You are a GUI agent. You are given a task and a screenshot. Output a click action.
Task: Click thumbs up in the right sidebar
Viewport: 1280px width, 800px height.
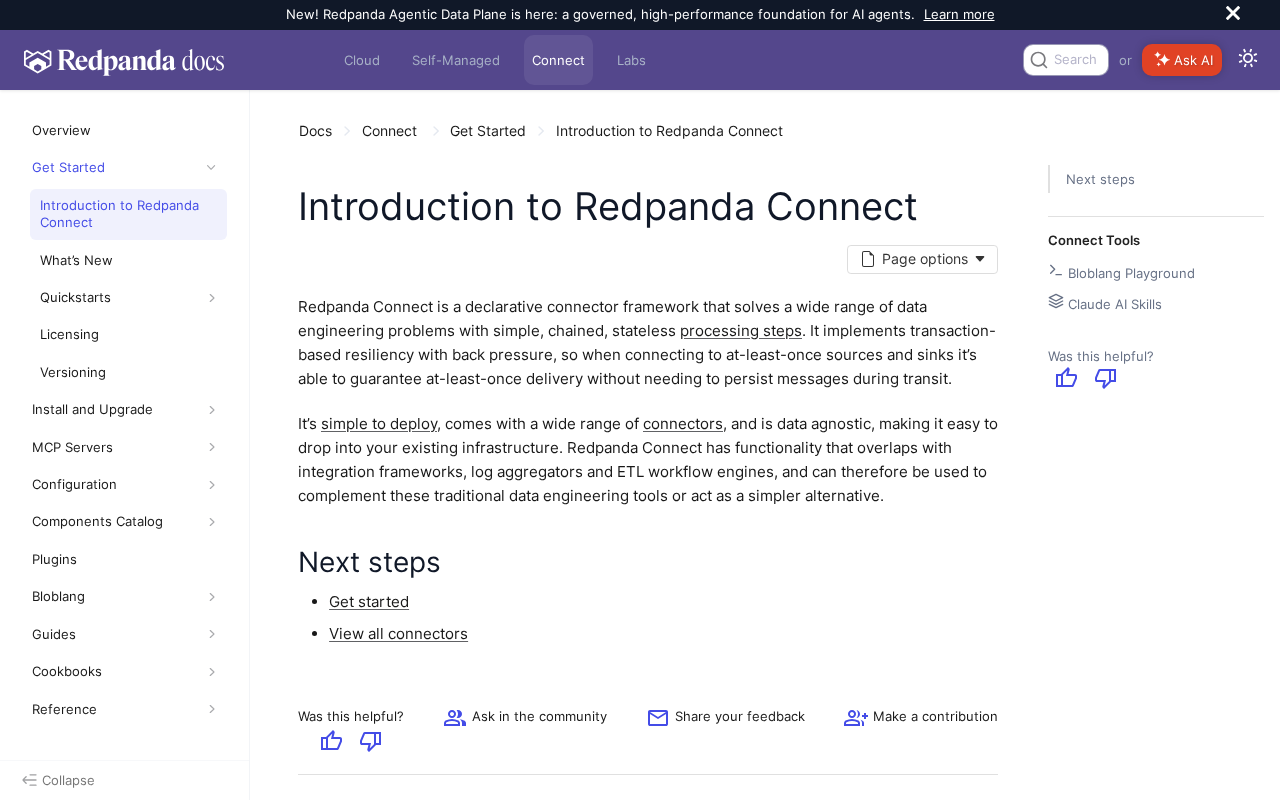click(x=1067, y=378)
